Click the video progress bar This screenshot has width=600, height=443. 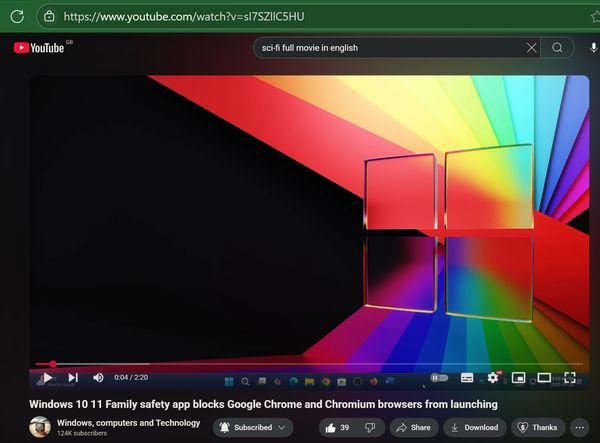(x=300, y=364)
